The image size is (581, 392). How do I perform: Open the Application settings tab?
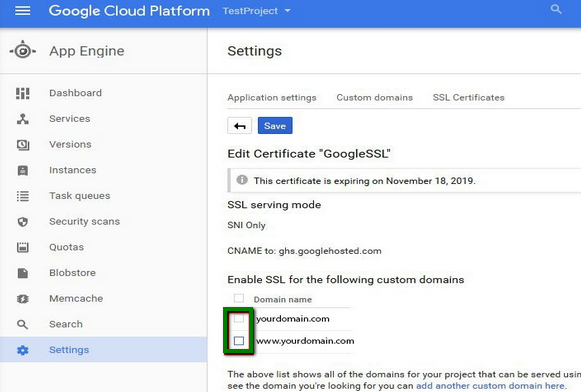coord(272,97)
